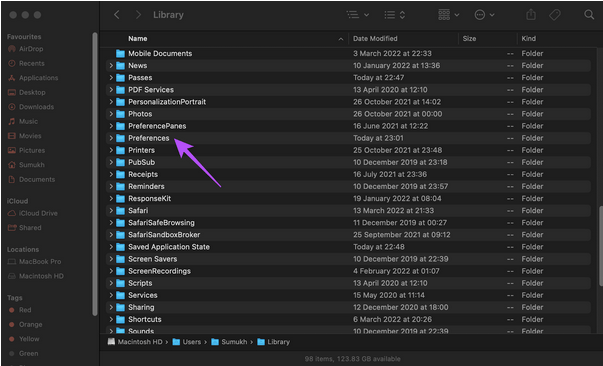
Task: Go back with the toolbar back arrow
Action: point(117,15)
